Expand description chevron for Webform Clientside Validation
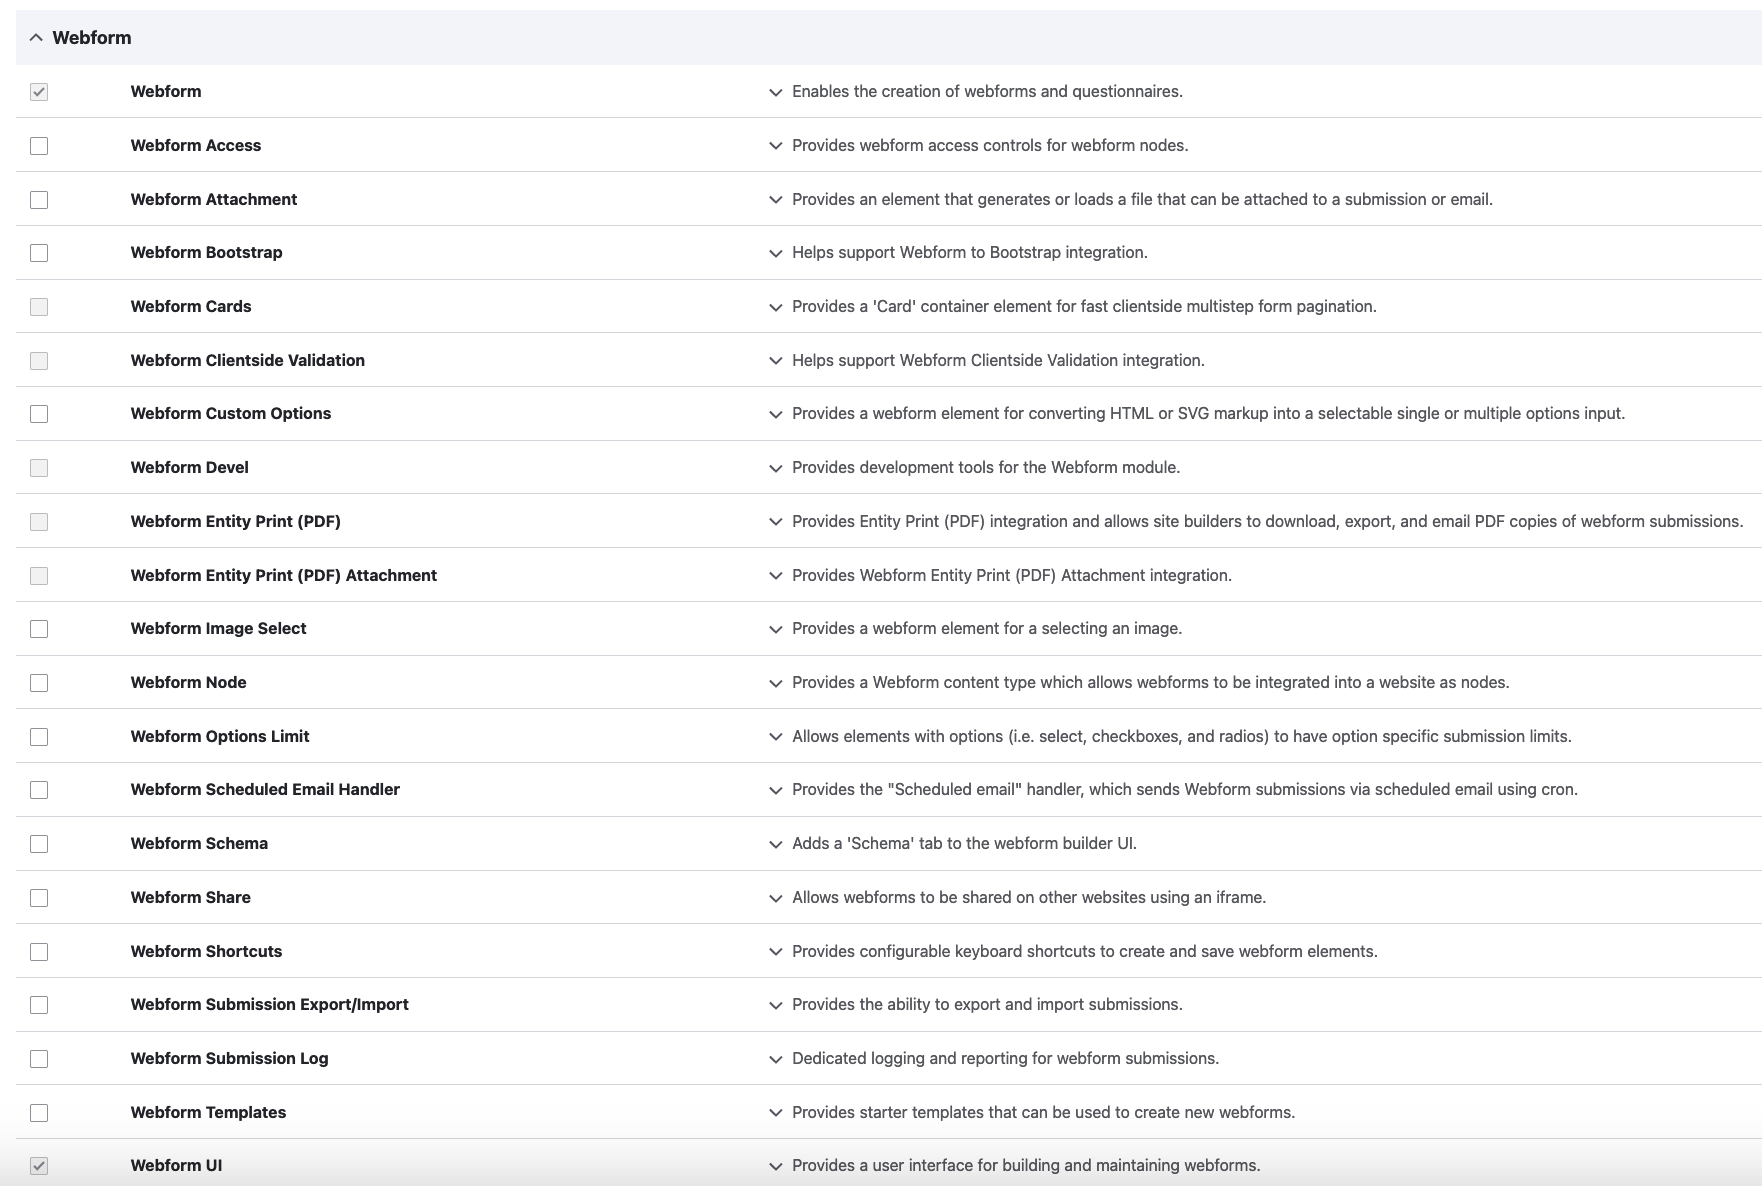The width and height of the screenshot is (1762, 1186). pyautogui.click(x=775, y=361)
